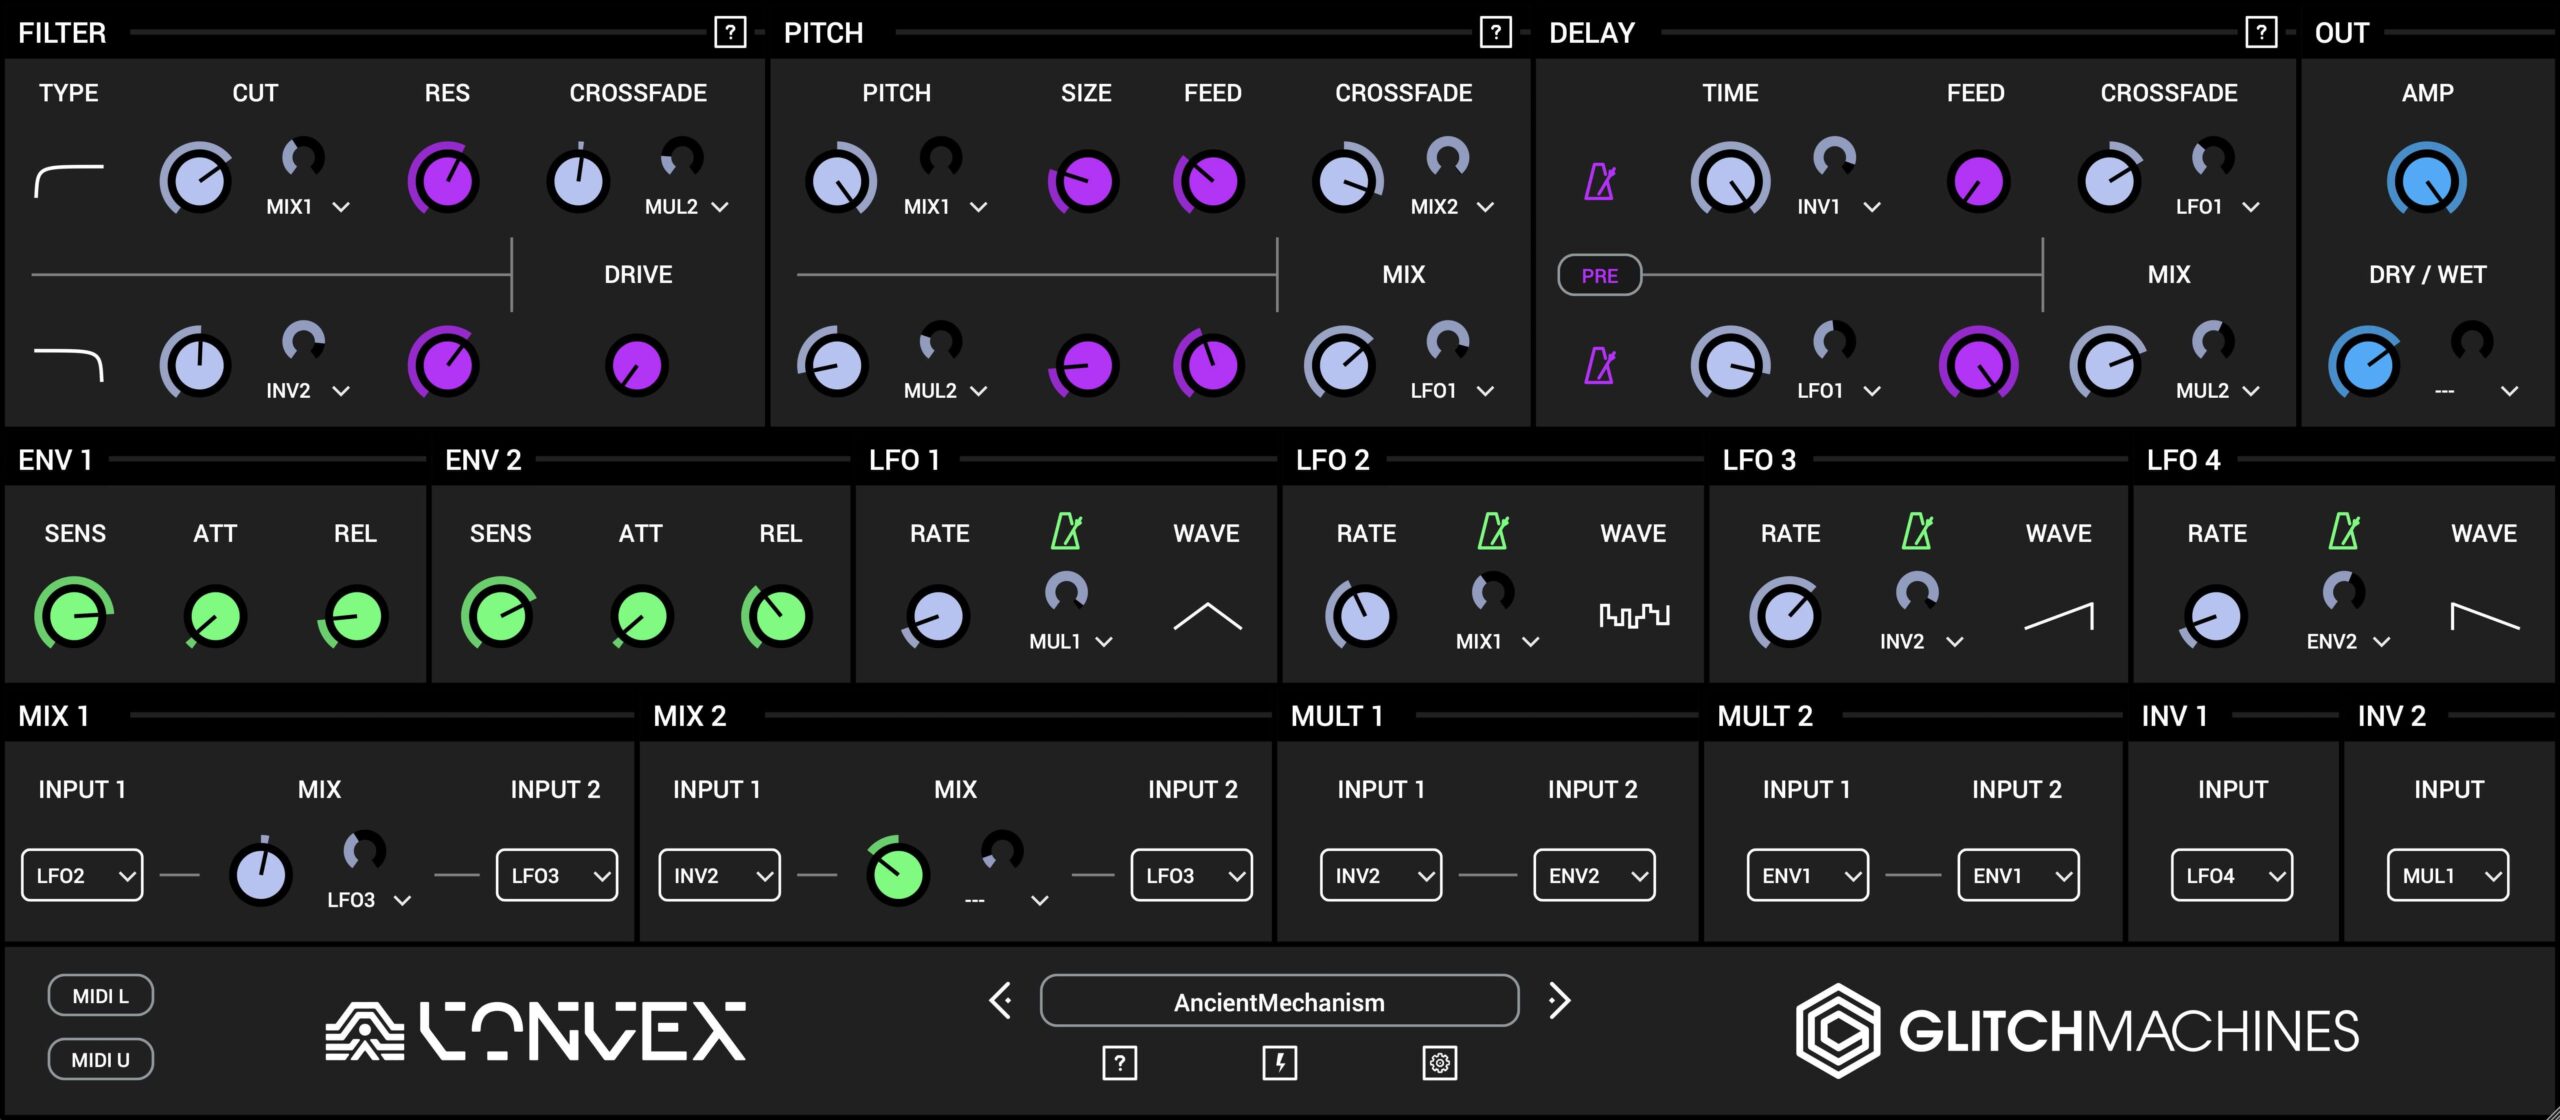Screen dimensions: 2560x1120
Task: Adjust the ENV 1 ATT knob
Action: (x=215, y=615)
